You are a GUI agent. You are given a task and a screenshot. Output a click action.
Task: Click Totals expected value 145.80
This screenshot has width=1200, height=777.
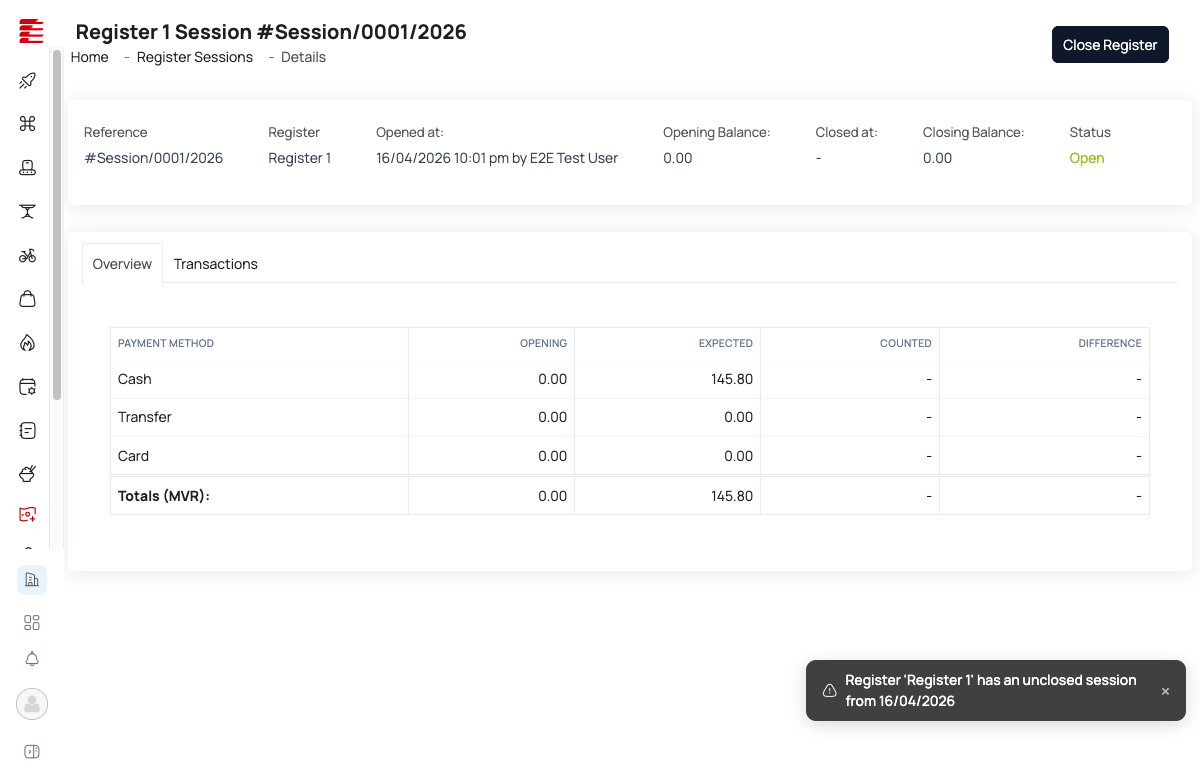click(732, 496)
